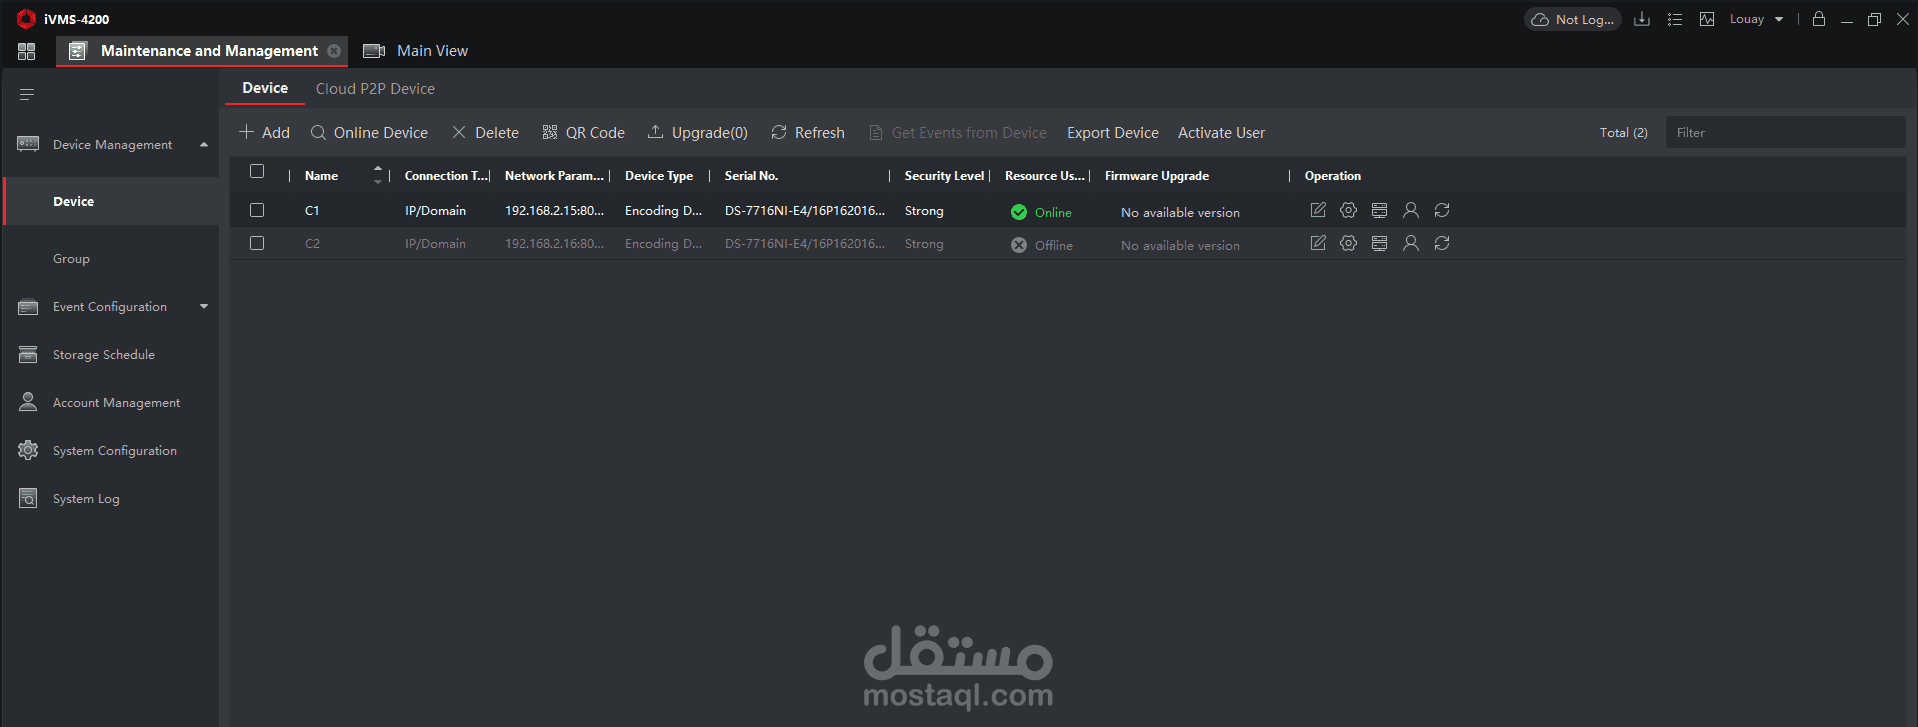Focus the Filter input field
Viewport: 1918px width, 727px height.
coord(1785,132)
